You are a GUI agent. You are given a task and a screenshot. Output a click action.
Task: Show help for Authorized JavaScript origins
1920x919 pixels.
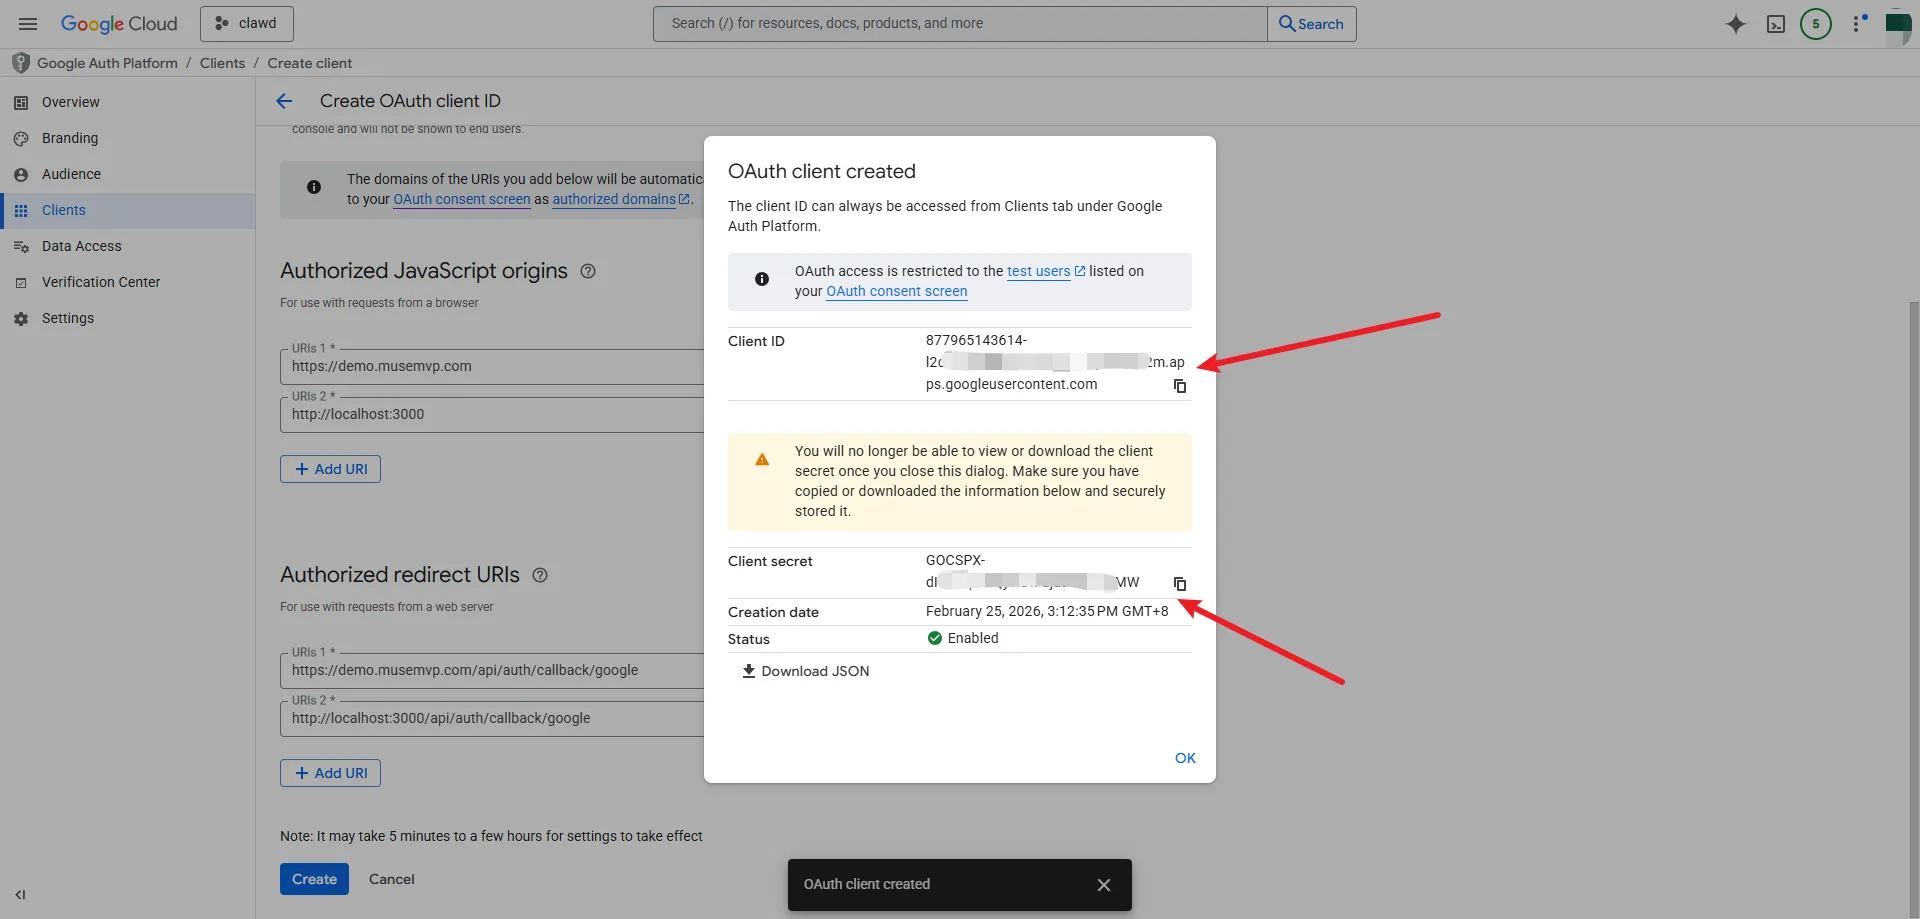coord(588,271)
